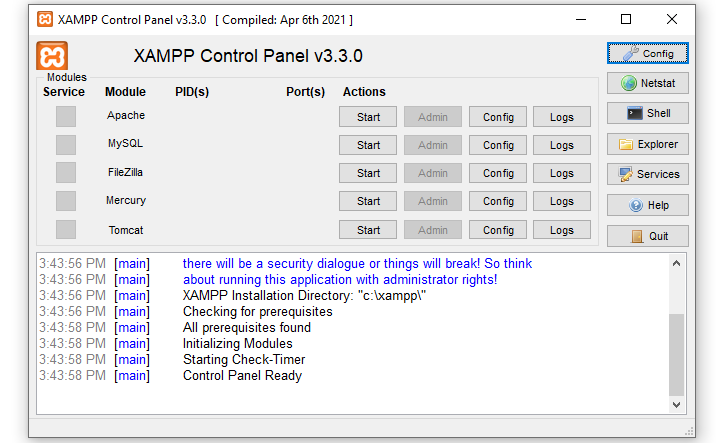This screenshot has width=716, height=443.
Task: Open the Mercury Config button
Action: click(x=498, y=201)
